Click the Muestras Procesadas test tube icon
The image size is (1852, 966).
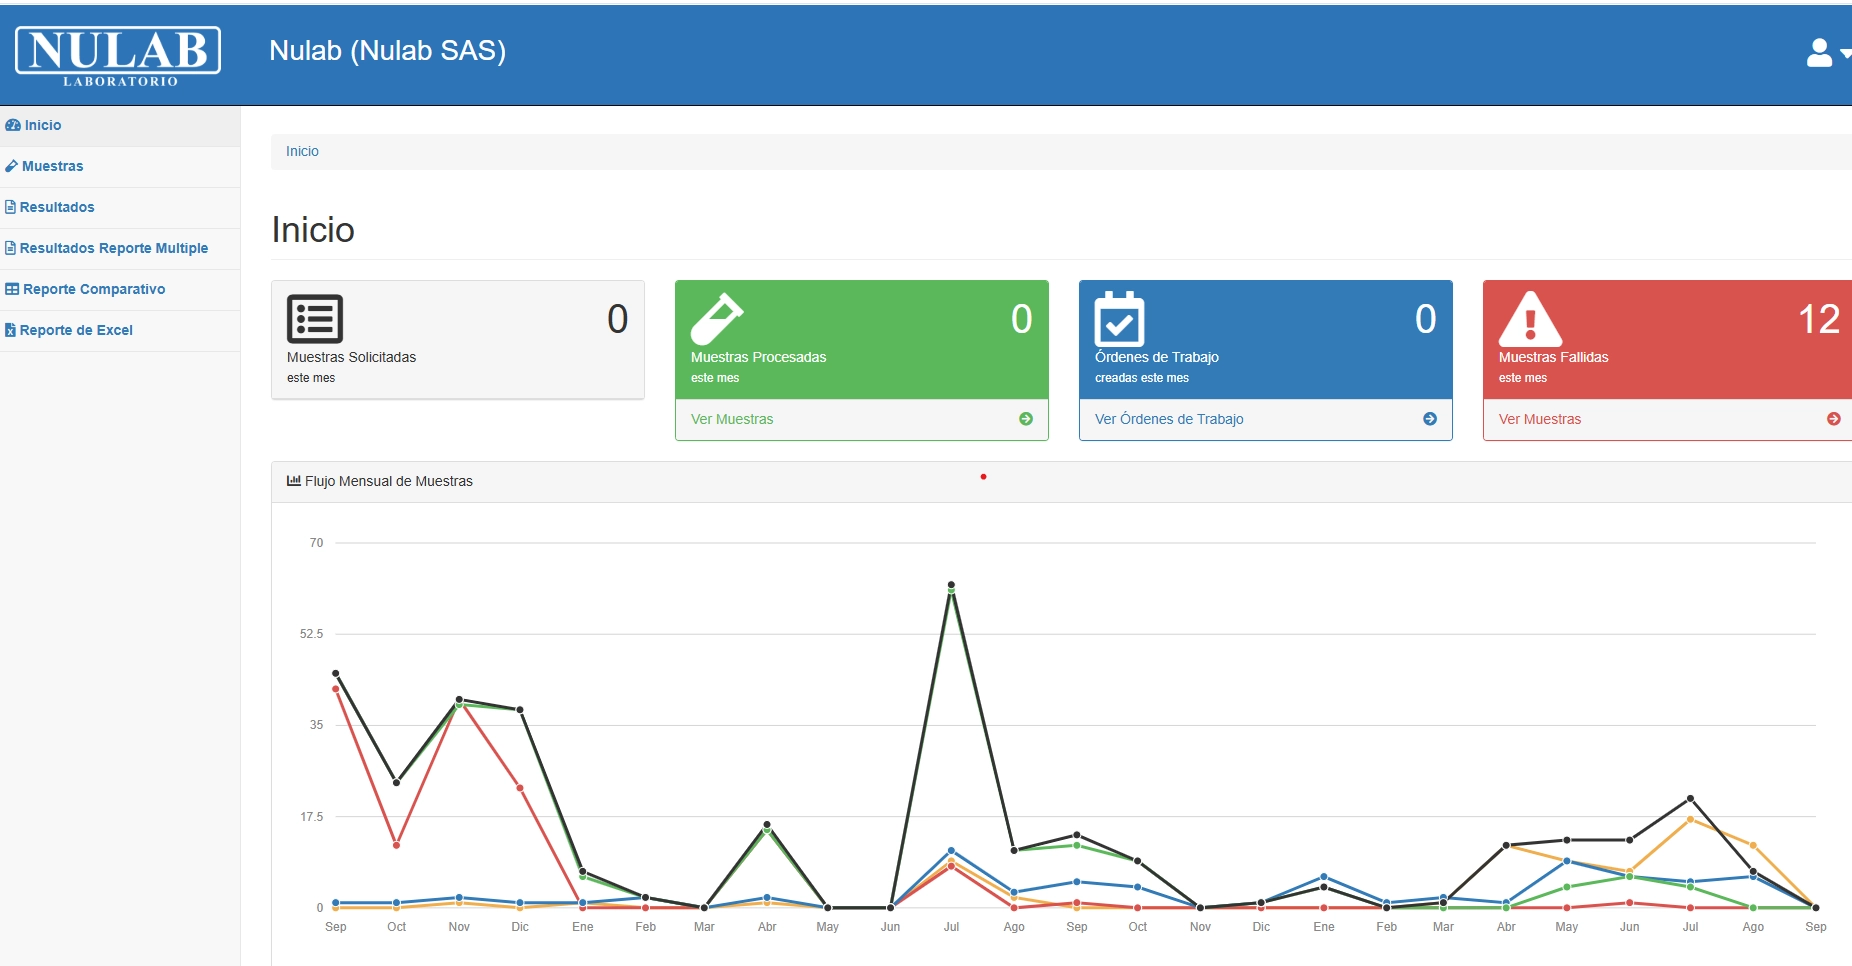[717, 319]
